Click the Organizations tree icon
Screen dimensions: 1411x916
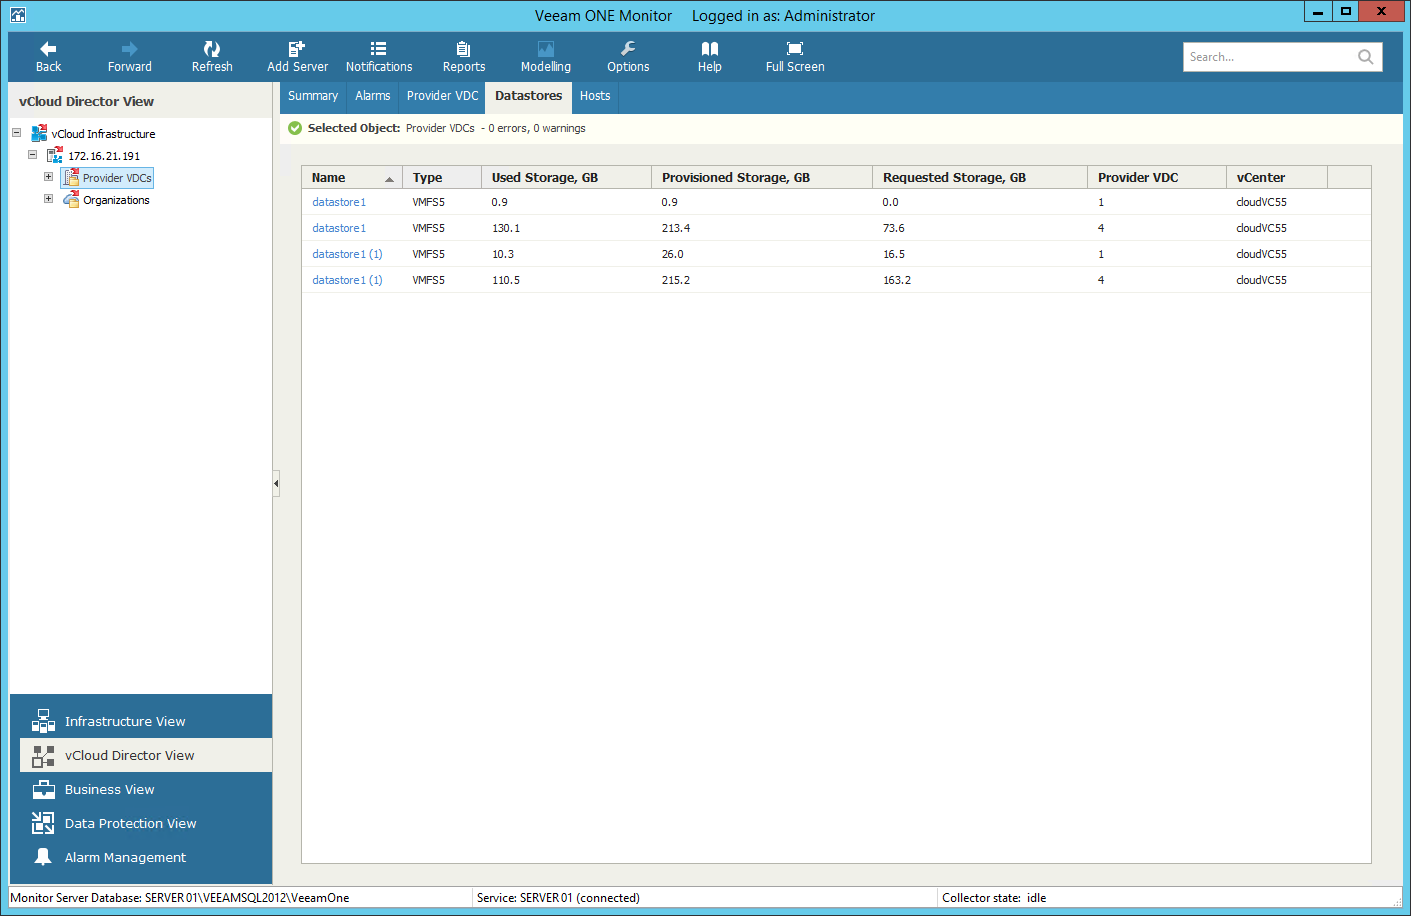click(x=72, y=200)
